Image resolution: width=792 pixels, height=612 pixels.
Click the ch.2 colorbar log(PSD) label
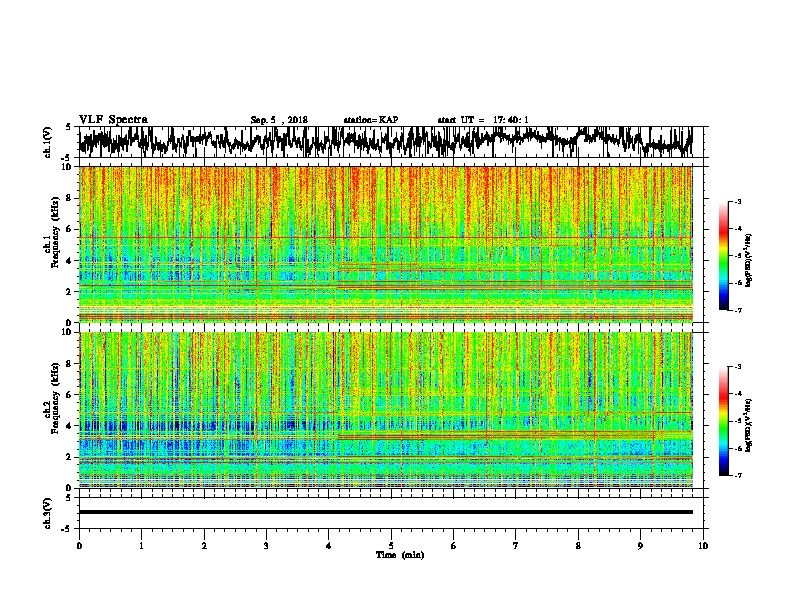coord(748,425)
